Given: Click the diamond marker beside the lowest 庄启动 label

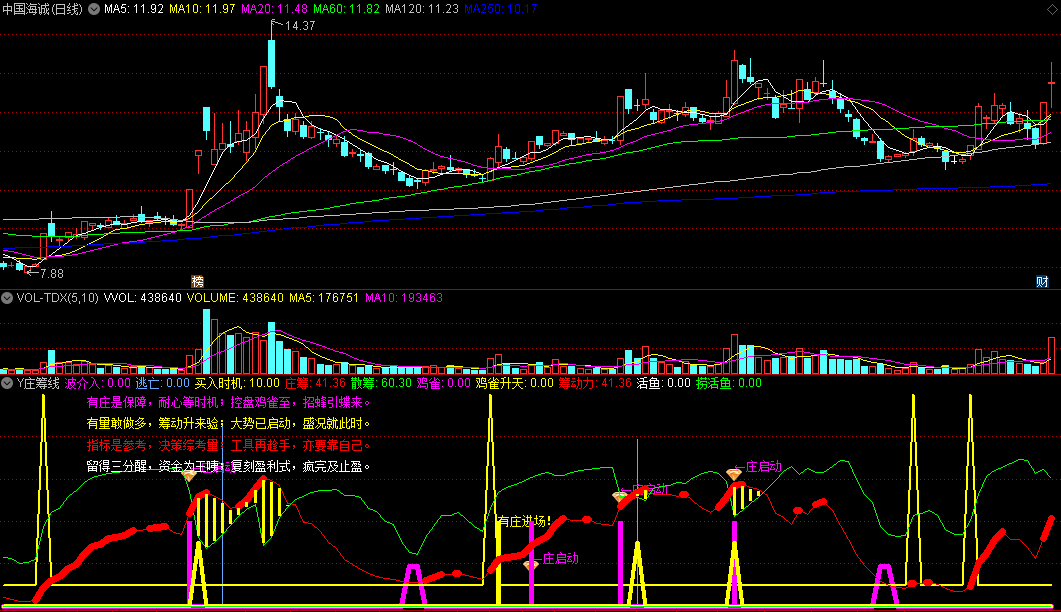Looking at the screenshot, I should point(531,564).
